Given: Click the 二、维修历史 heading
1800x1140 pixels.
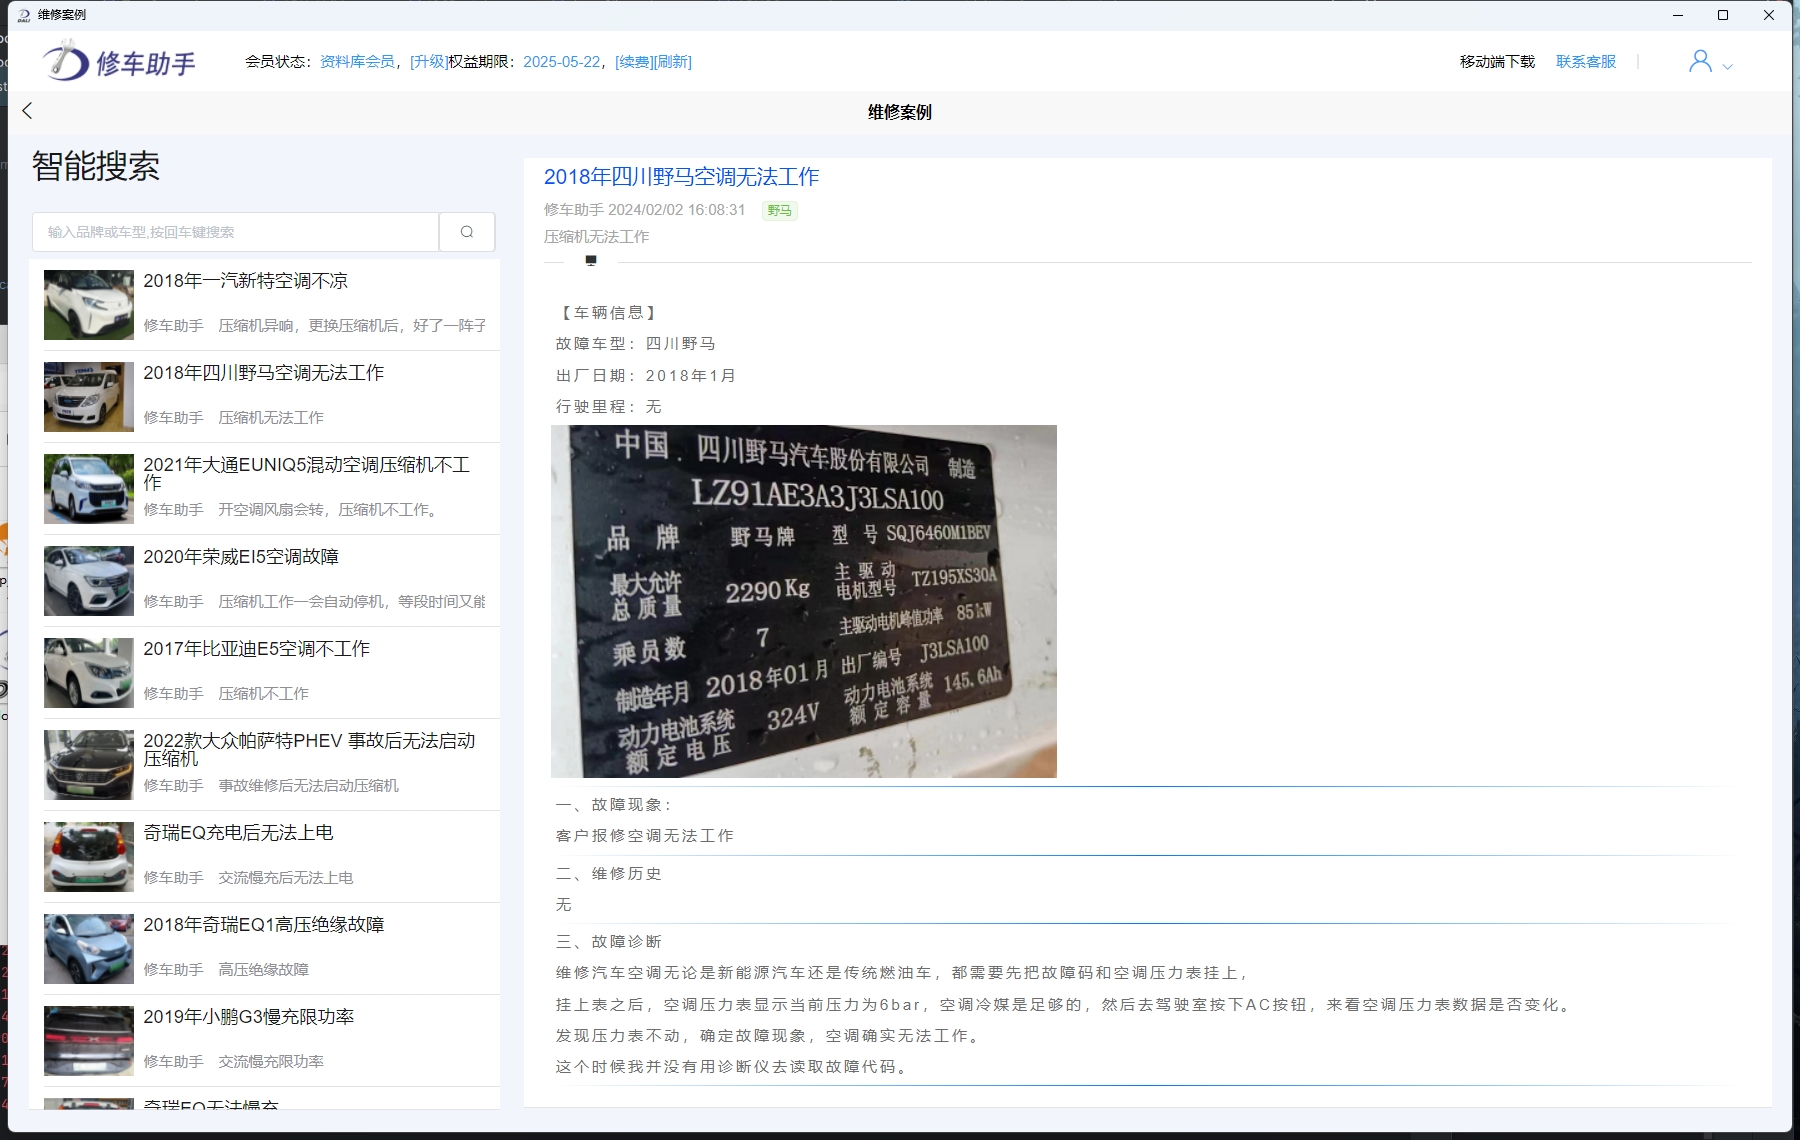Looking at the screenshot, I should (x=609, y=874).
